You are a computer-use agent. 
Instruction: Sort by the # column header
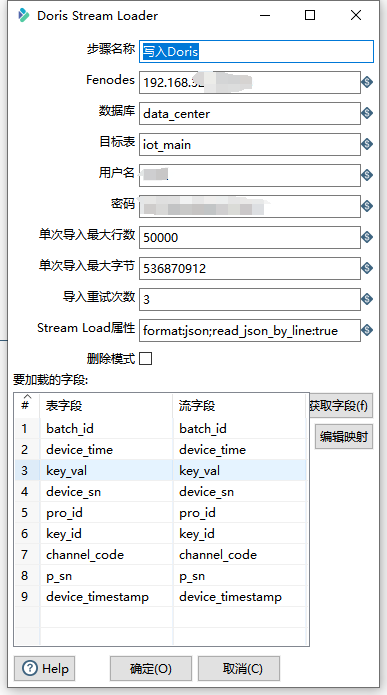click(x=27, y=405)
